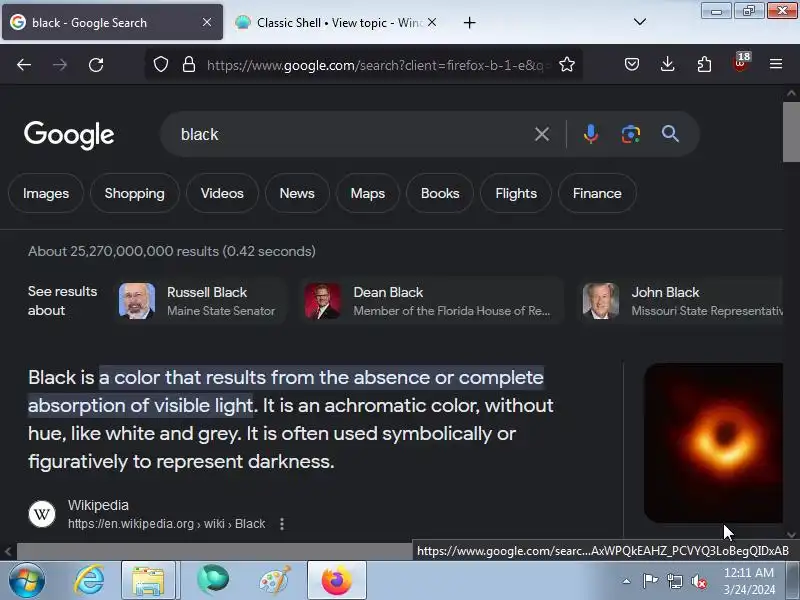Save page to Pocket icon
Image resolution: width=800 pixels, height=600 pixels.
(632, 64)
